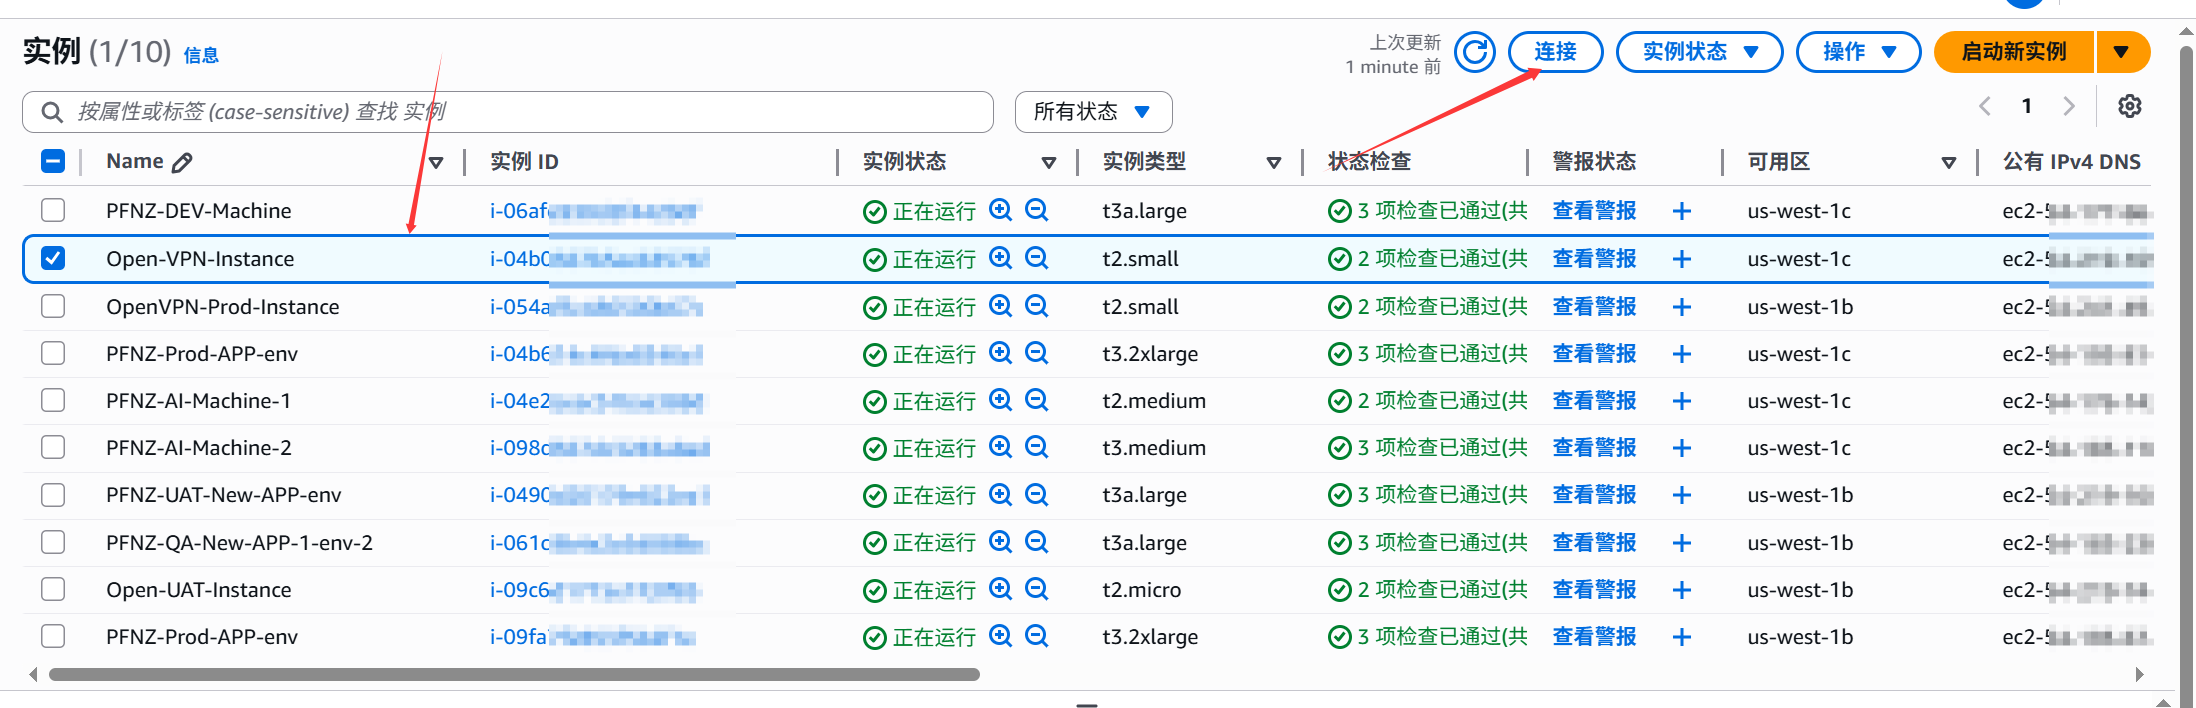This screenshot has height=708, width=2196.
Task: Open 实例状态 actions dropdown
Action: tap(1699, 52)
